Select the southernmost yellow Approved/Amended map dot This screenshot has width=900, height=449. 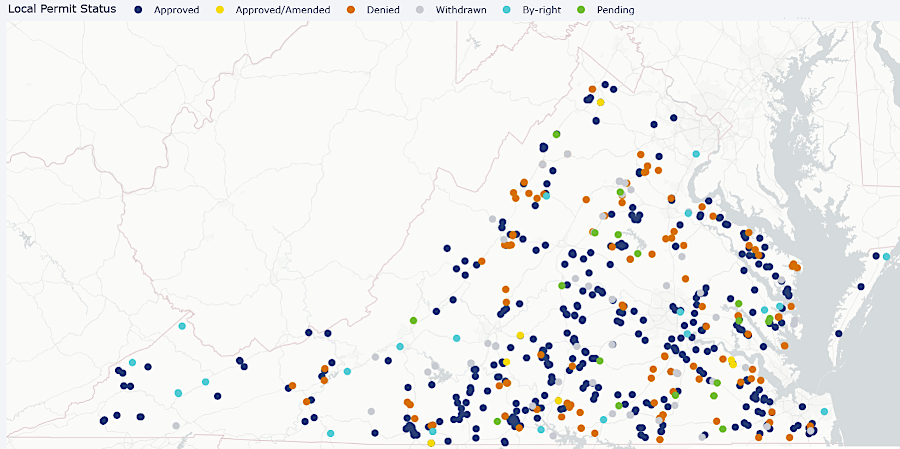pyautogui.click(x=430, y=443)
